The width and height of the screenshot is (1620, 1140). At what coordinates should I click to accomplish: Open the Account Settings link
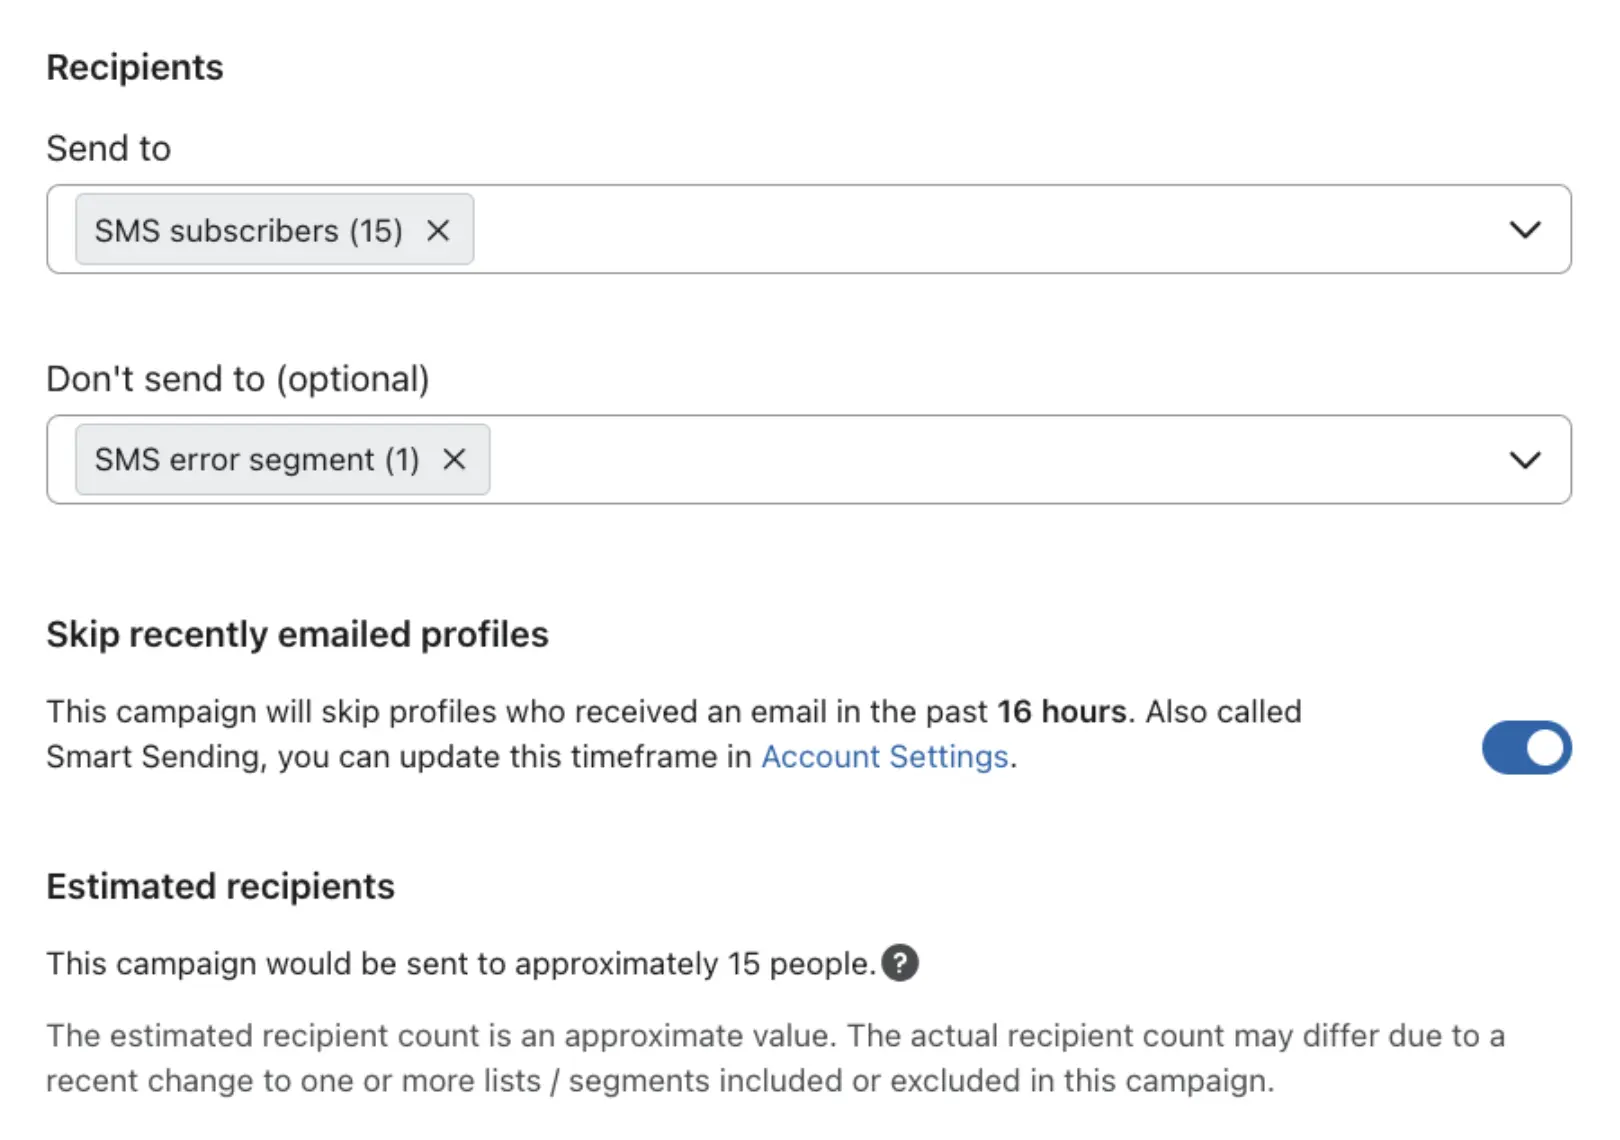884,757
